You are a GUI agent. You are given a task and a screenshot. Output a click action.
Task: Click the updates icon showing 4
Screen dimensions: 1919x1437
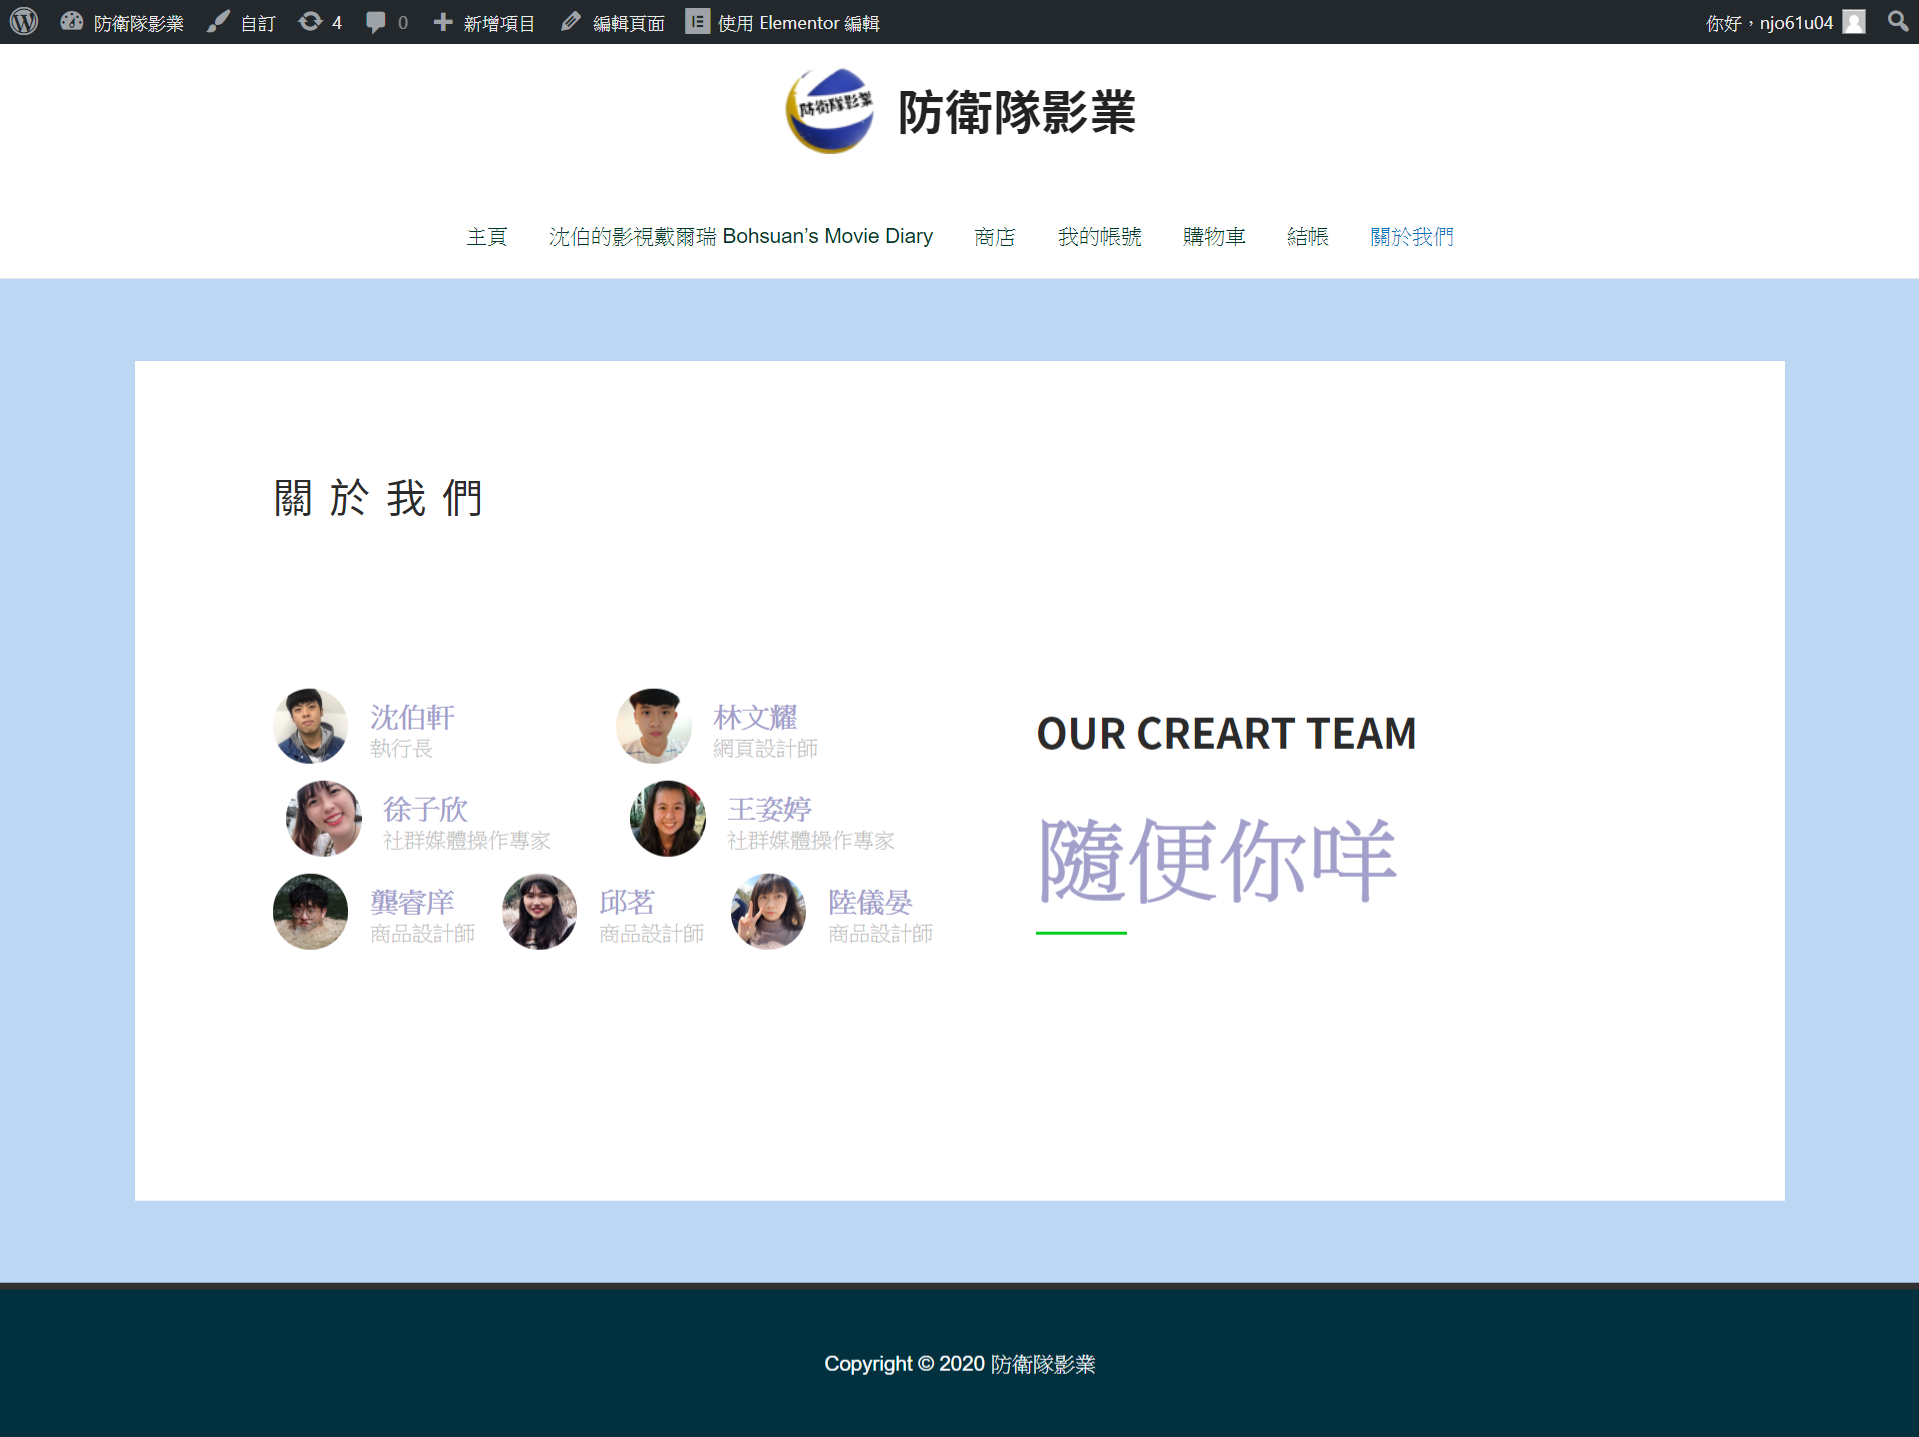pos(310,22)
